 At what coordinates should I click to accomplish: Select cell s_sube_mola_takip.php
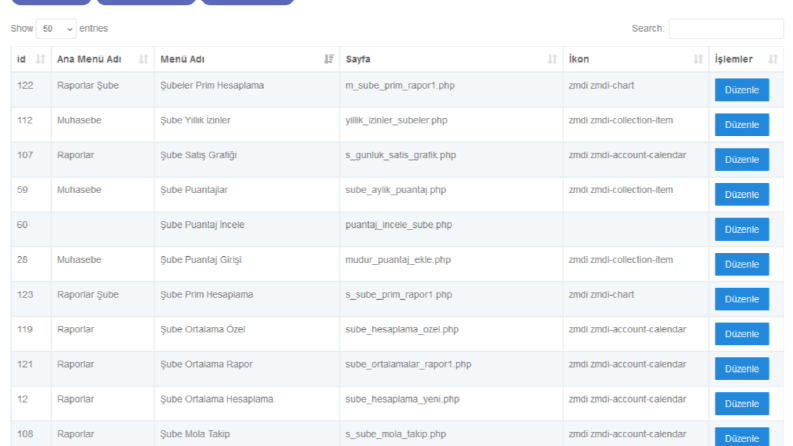395,434
